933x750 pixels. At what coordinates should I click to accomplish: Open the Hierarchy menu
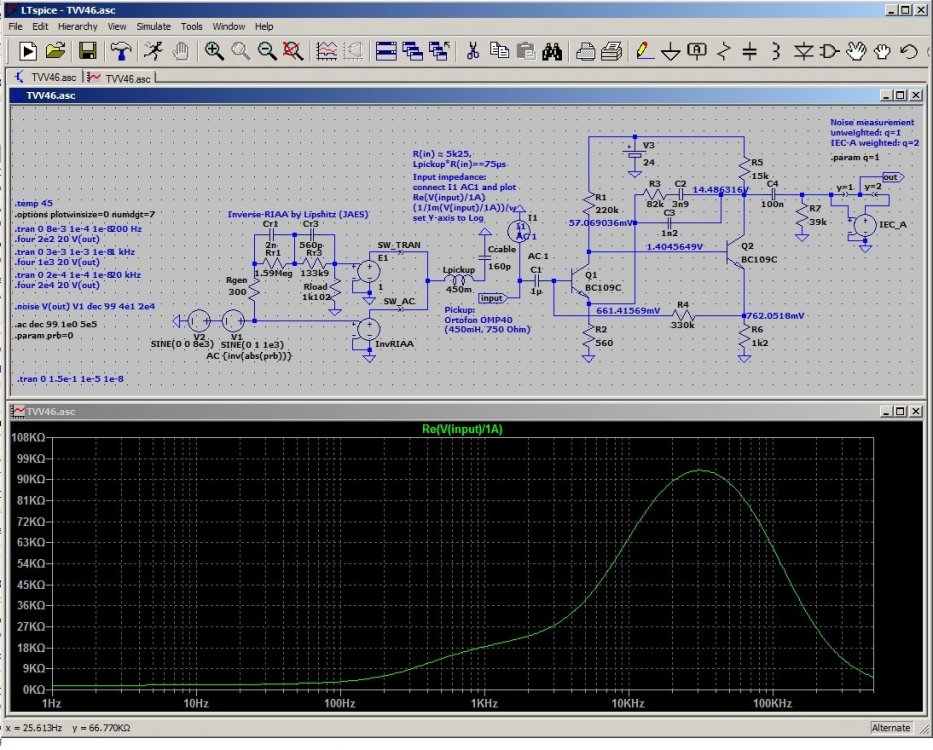77,26
